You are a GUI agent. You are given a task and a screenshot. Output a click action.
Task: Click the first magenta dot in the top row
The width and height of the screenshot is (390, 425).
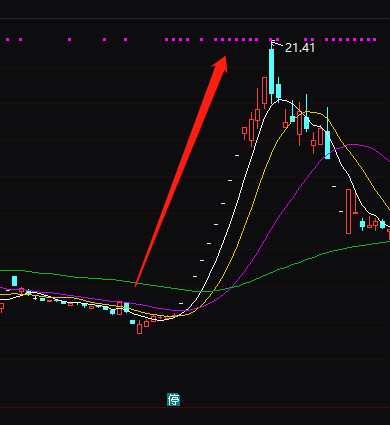8,39
